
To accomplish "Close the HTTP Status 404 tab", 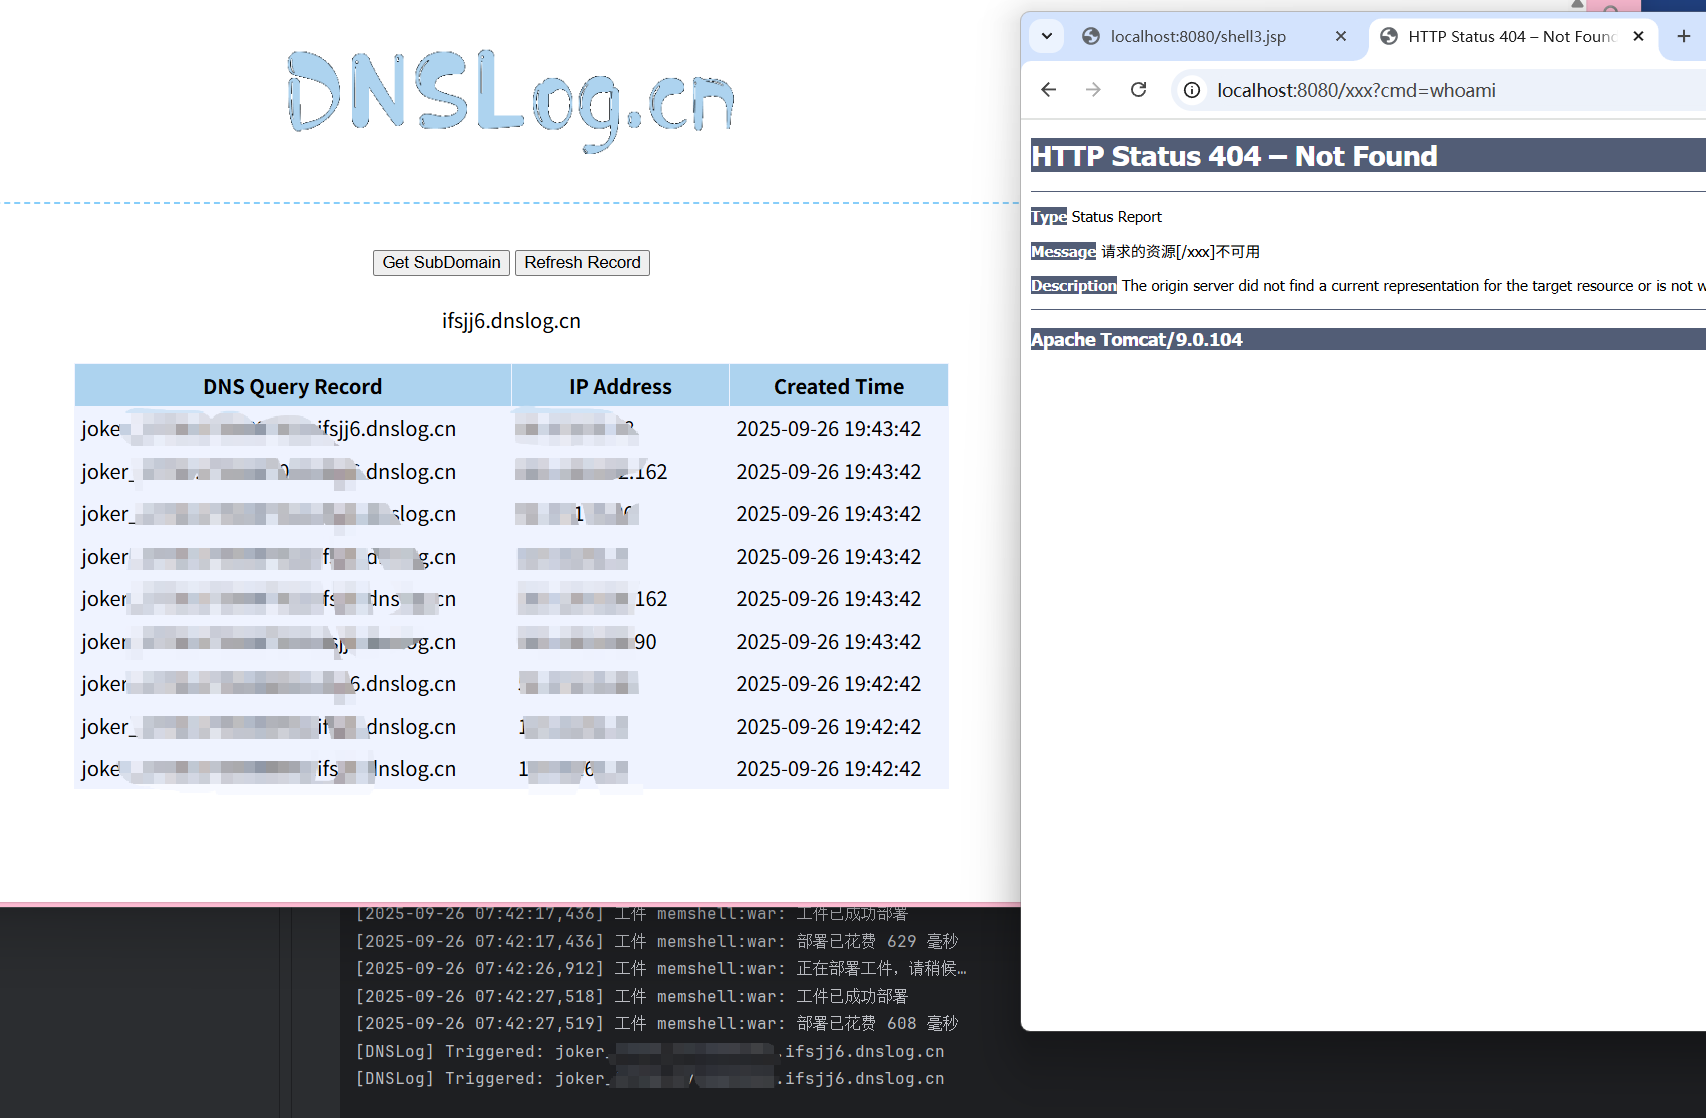I will pos(1638,36).
